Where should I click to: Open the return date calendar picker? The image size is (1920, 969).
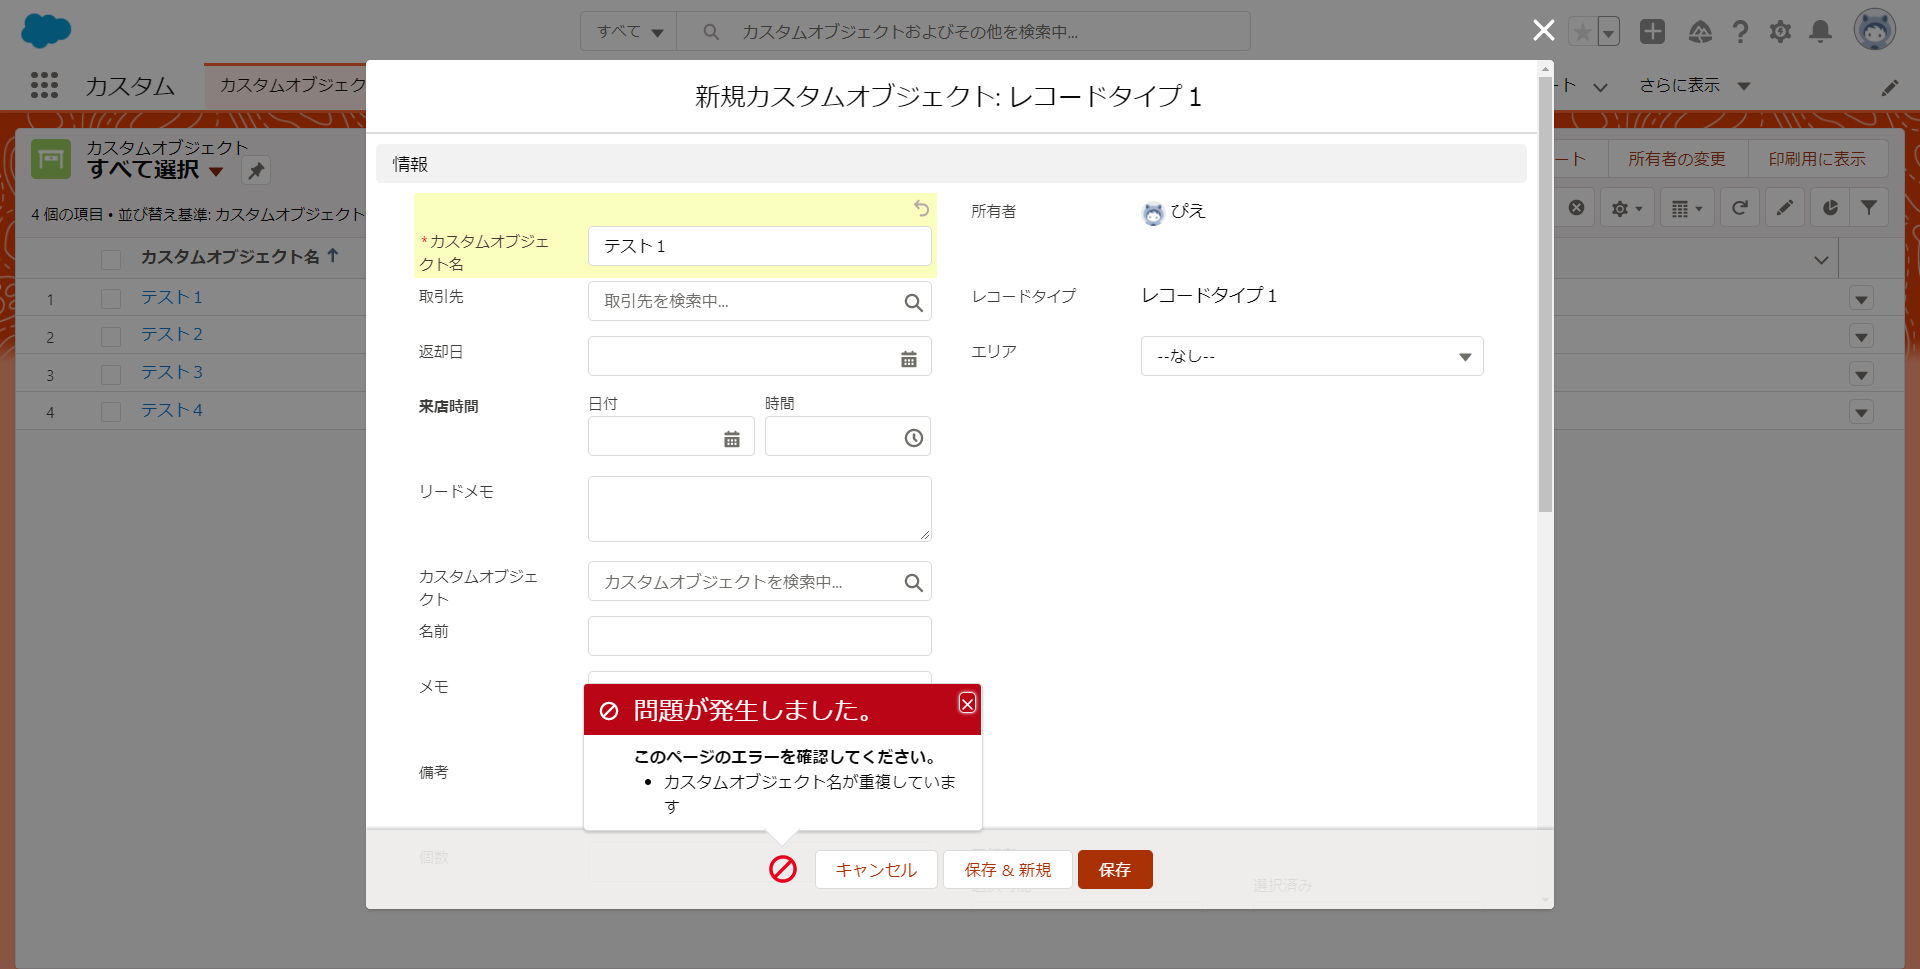coord(908,358)
